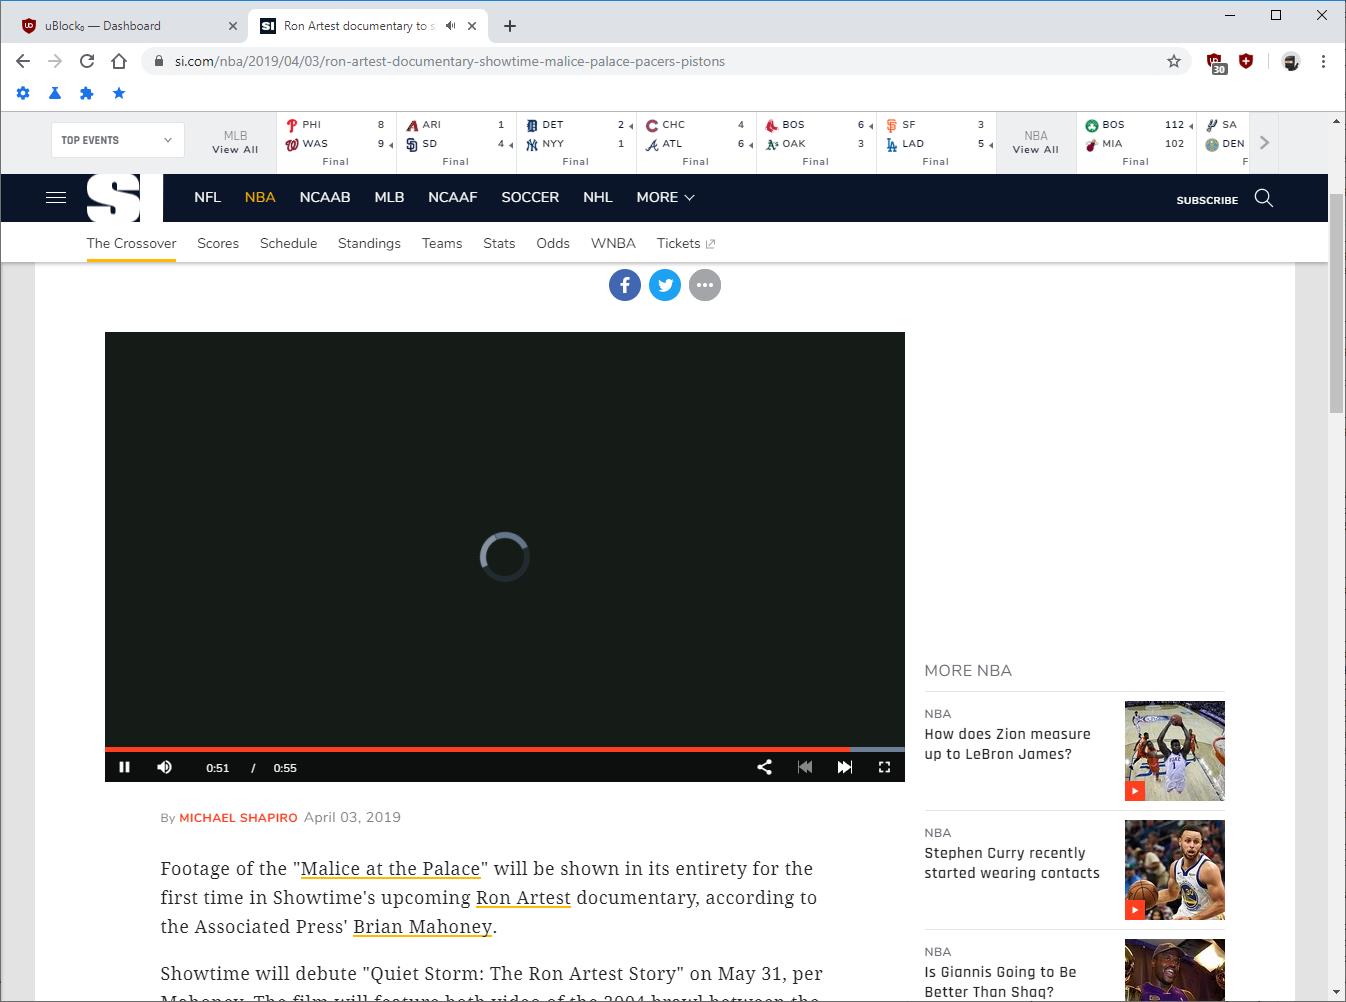Restart the video with the rewind icon
The width and height of the screenshot is (1346, 1002).
805,767
